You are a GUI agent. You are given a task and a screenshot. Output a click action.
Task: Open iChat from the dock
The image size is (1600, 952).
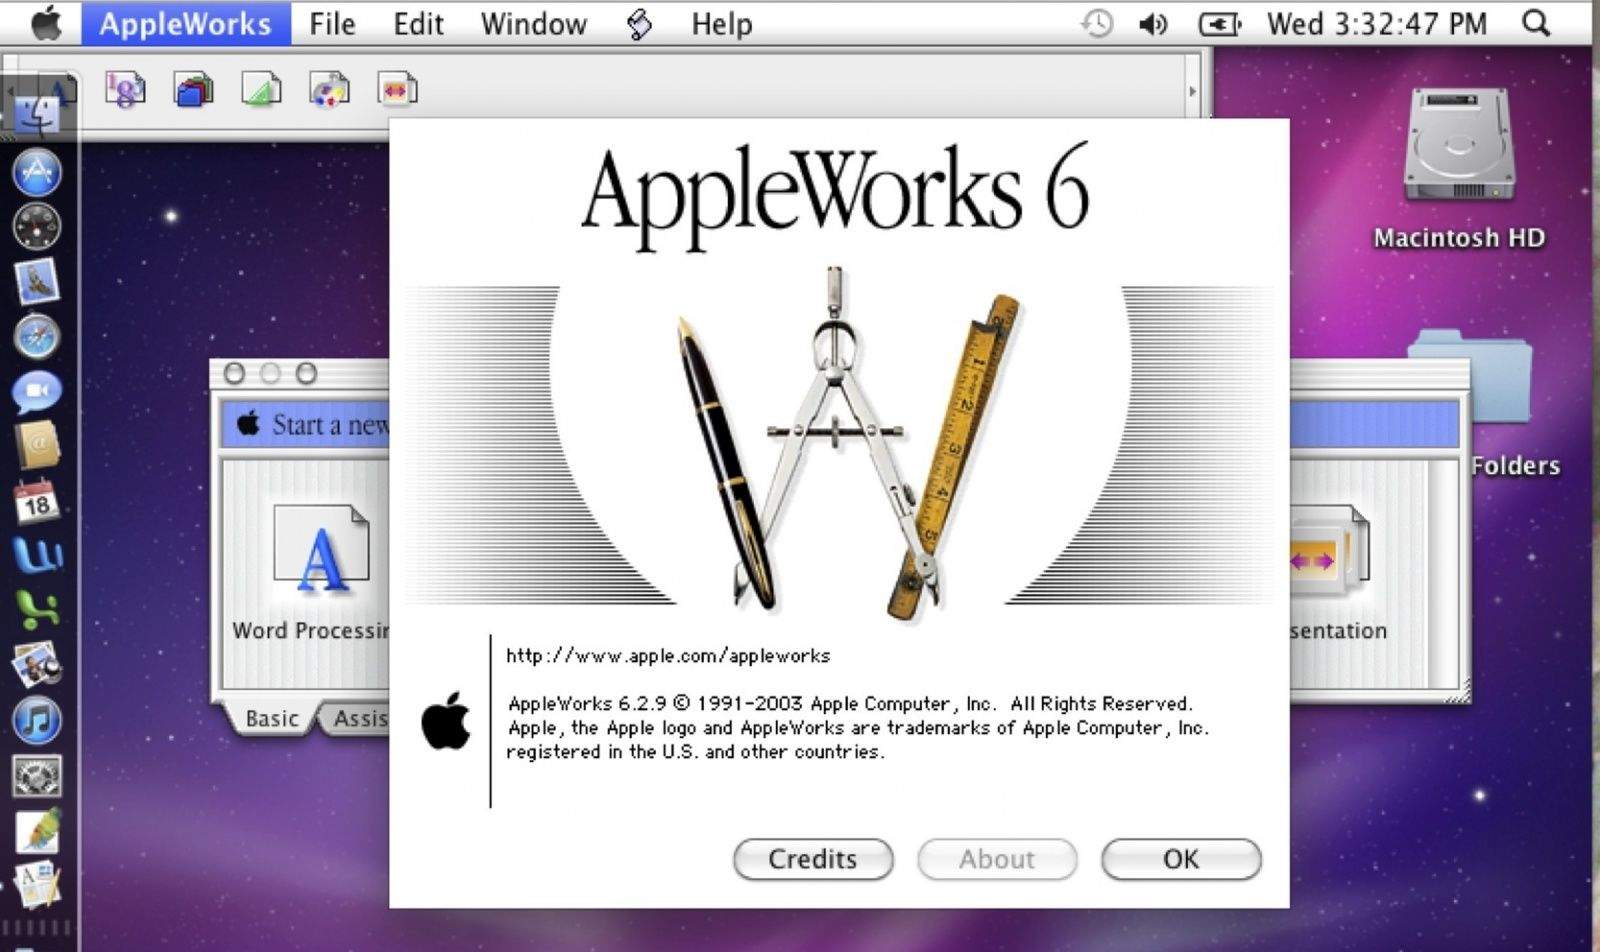coord(37,391)
